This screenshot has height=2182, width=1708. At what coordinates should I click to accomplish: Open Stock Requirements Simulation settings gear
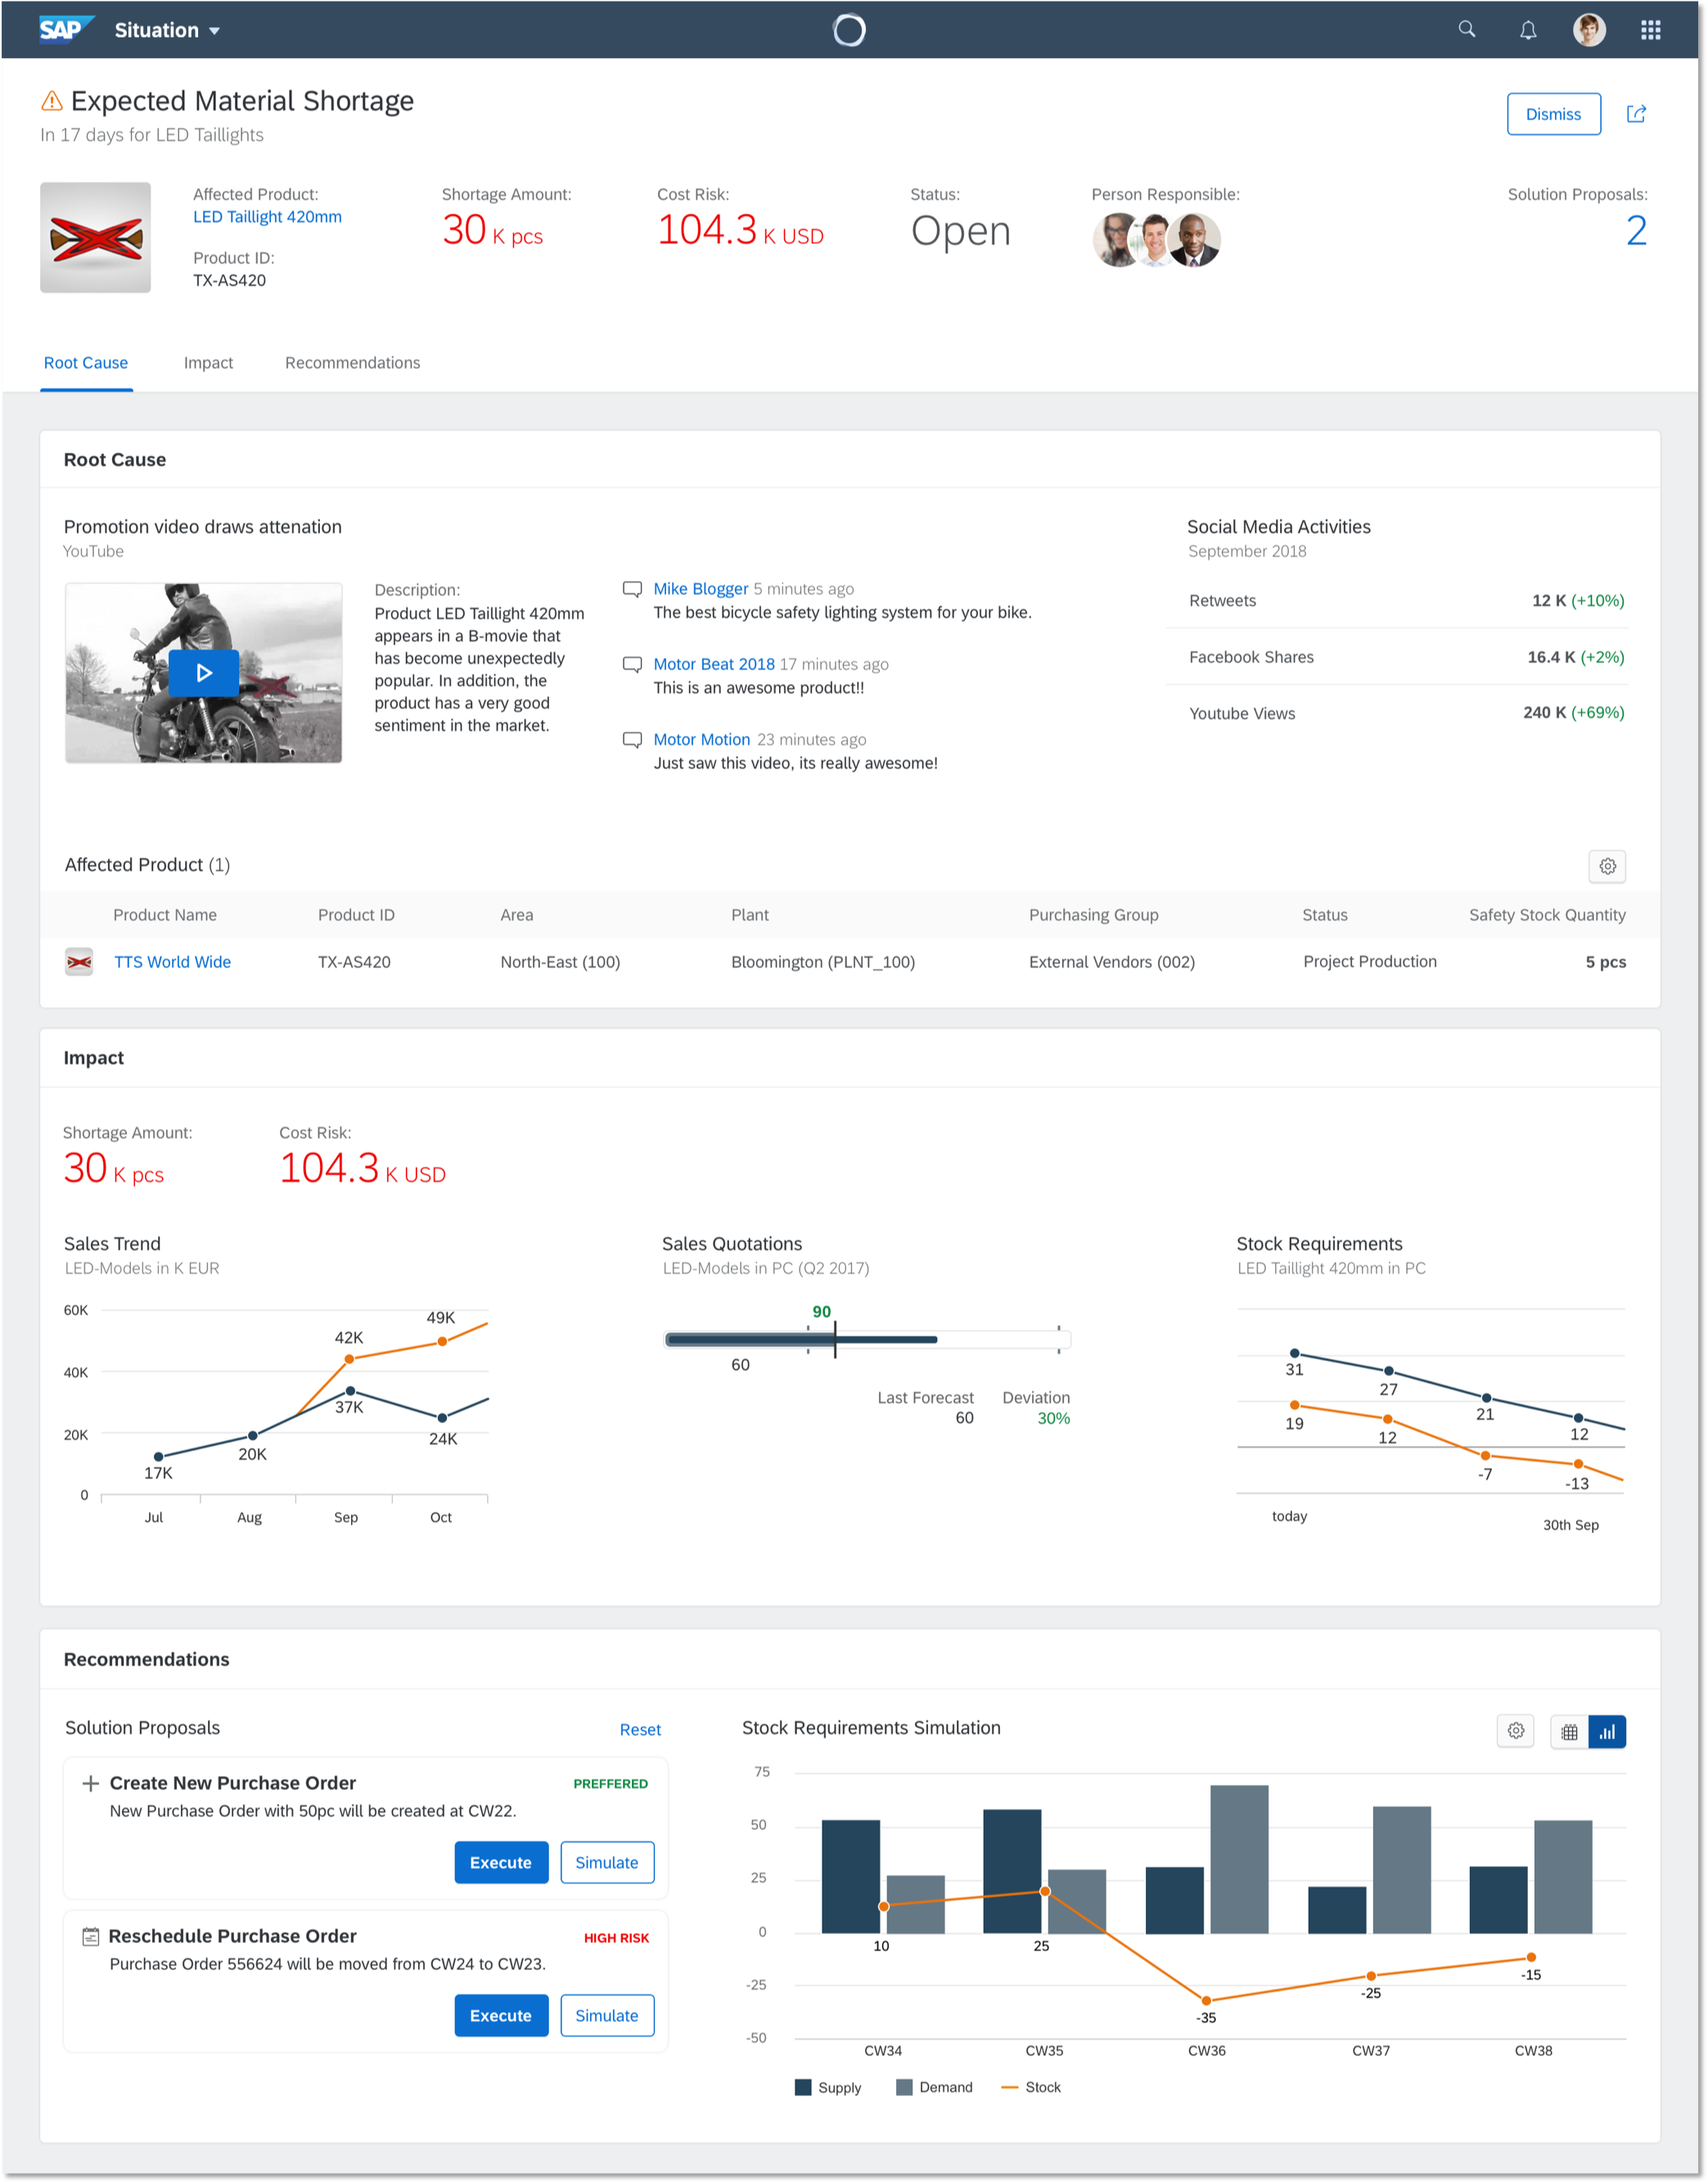click(x=1515, y=1731)
